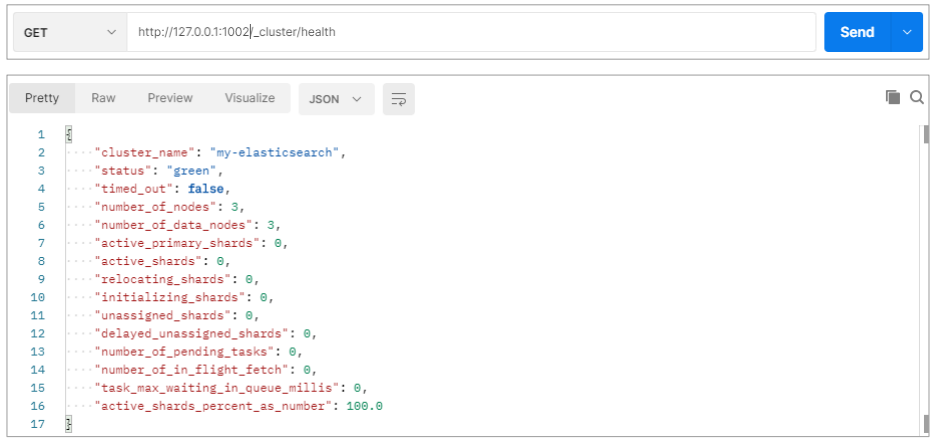
Task: Click the request URL input field
Action: (471, 32)
